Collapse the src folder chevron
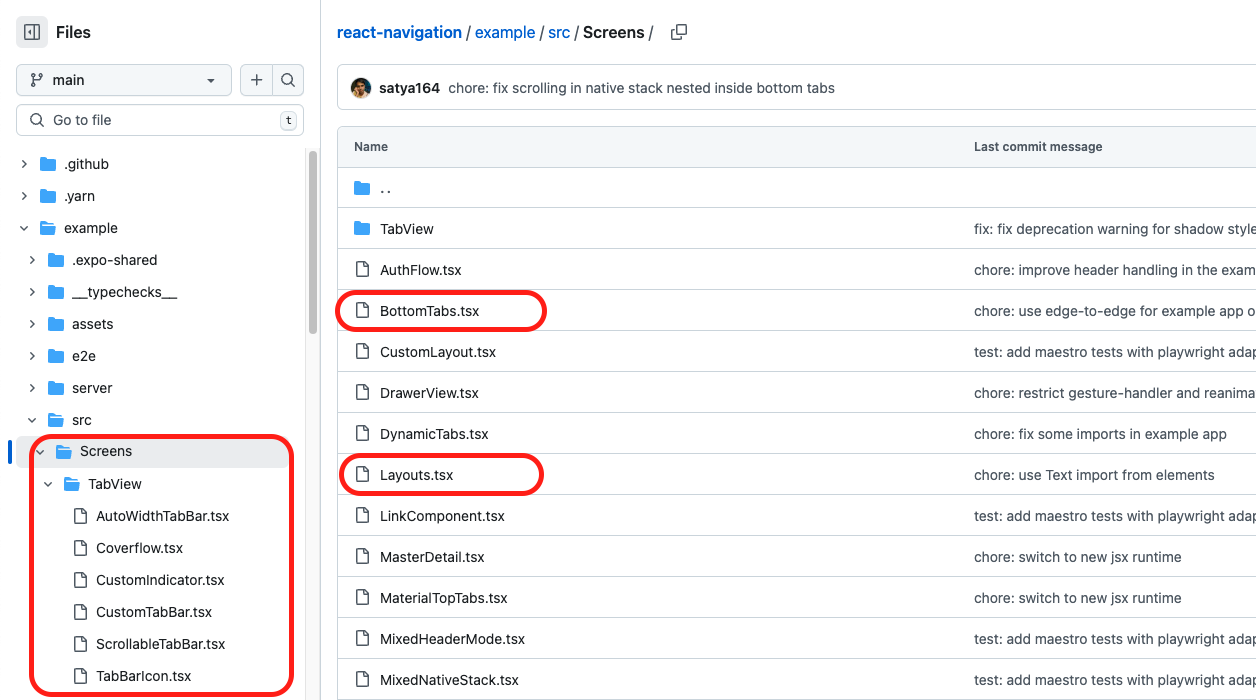Image resolution: width=1256 pixels, height=700 pixels. point(32,420)
